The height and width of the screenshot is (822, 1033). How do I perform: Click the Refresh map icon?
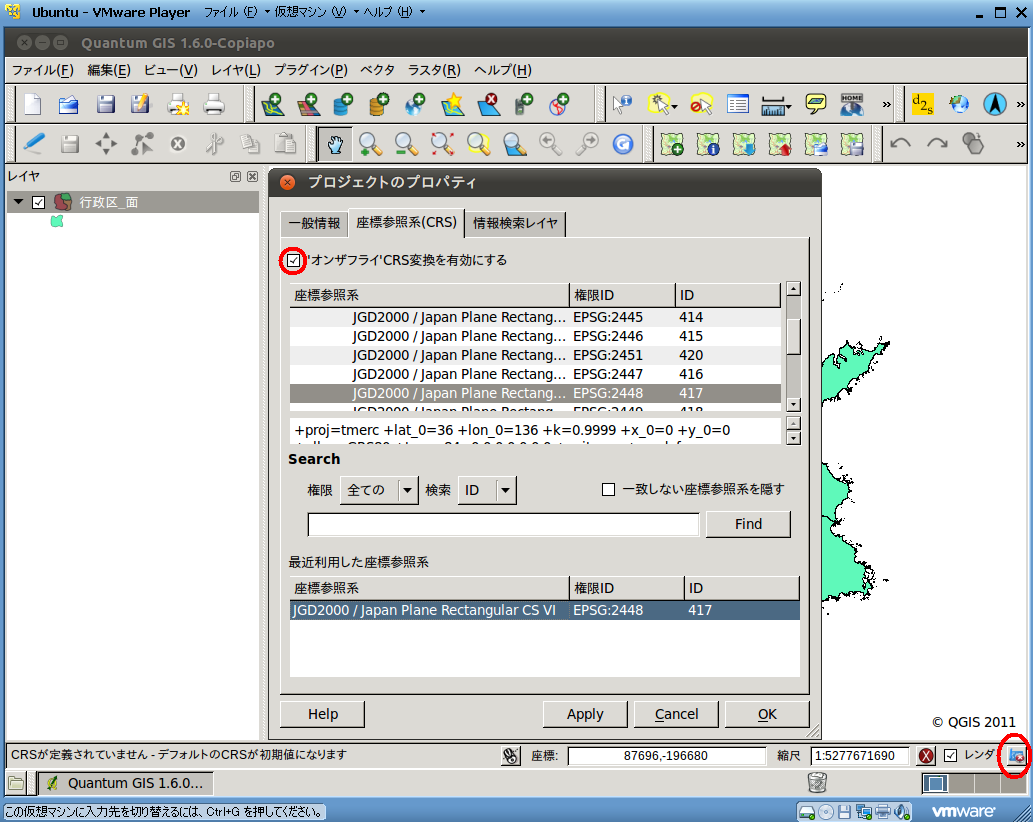point(623,144)
